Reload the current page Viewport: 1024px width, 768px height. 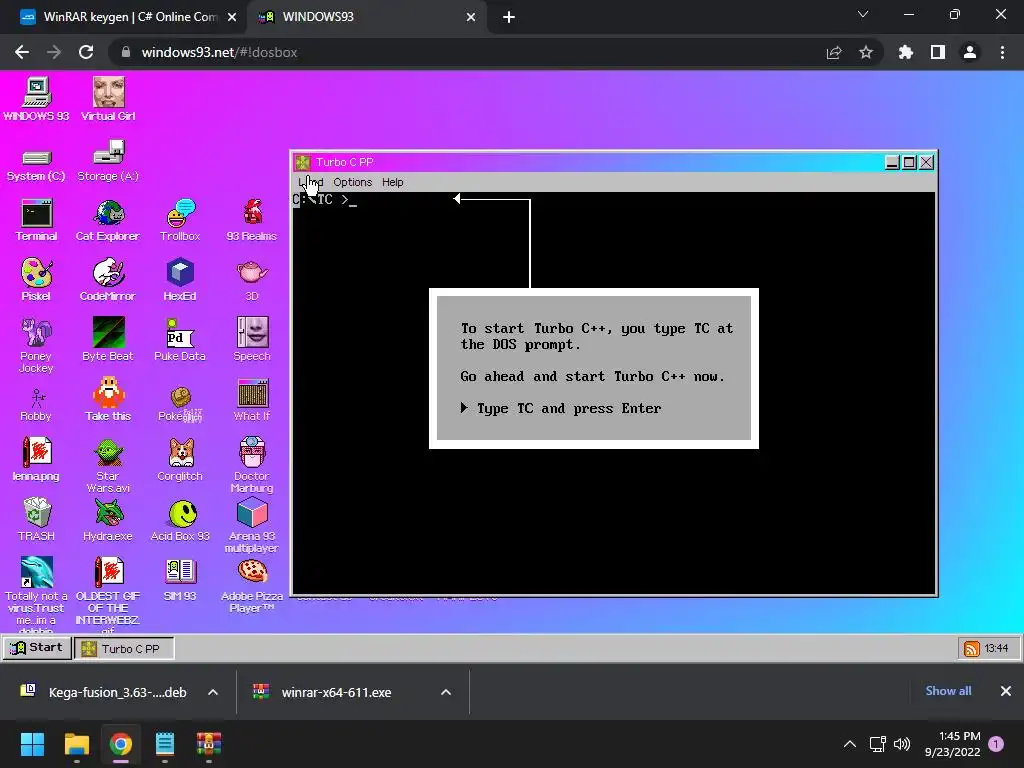(x=86, y=52)
